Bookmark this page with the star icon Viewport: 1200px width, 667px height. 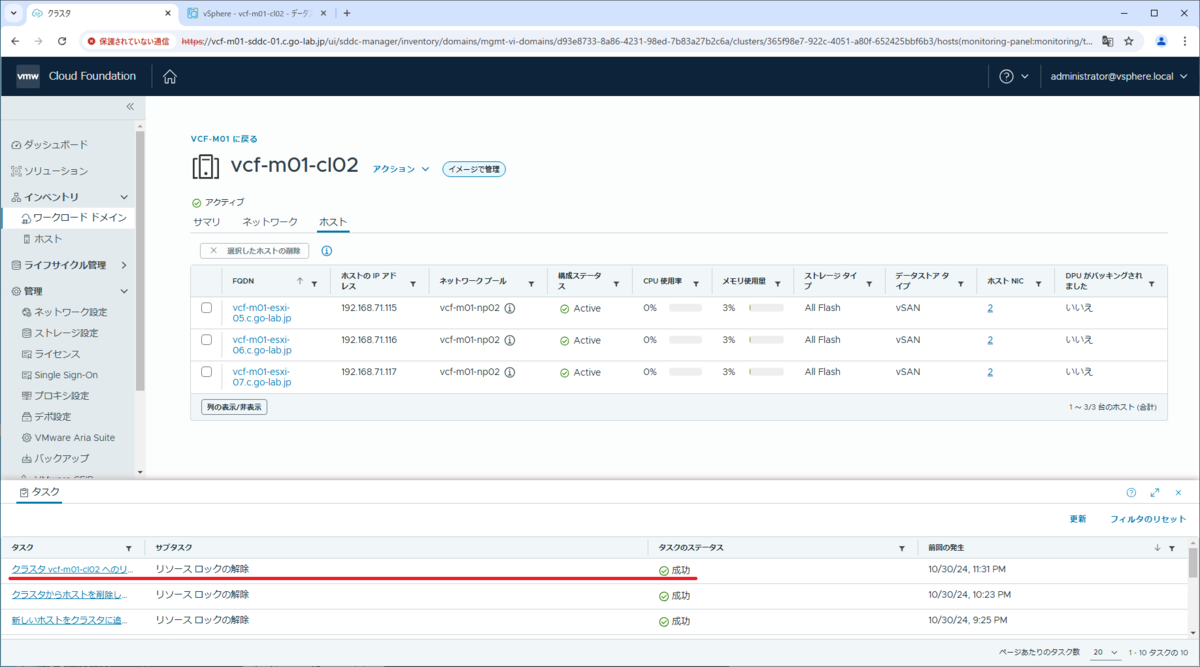1129,41
